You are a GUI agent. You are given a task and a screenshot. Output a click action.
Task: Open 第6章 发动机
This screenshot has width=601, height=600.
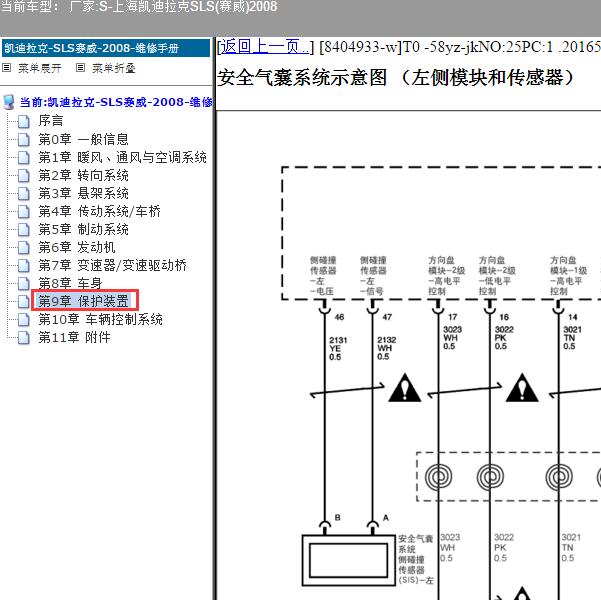click(77, 247)
